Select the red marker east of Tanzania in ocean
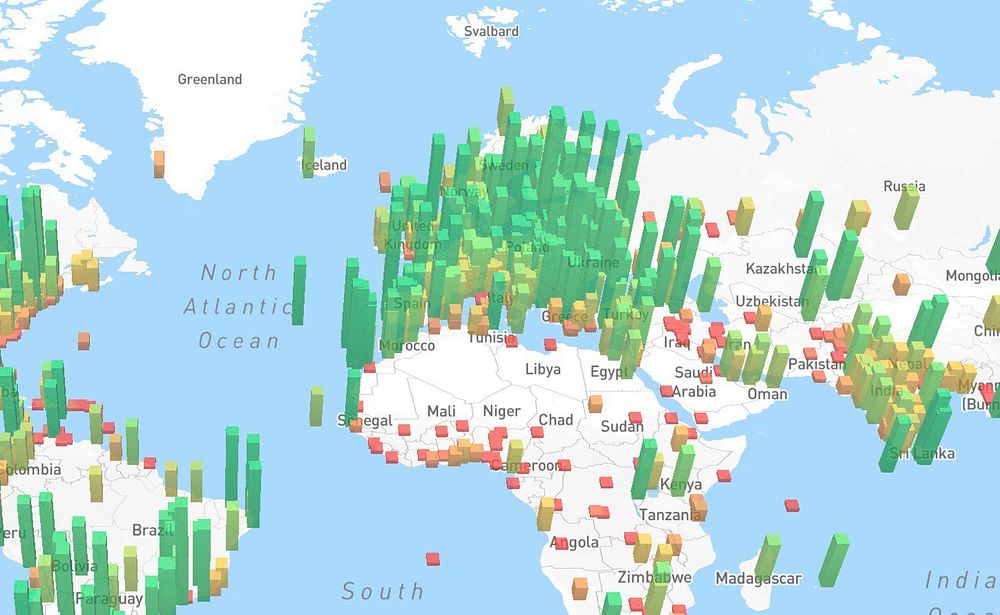Screen dimensions: 1000x615 tap(792, 505)
